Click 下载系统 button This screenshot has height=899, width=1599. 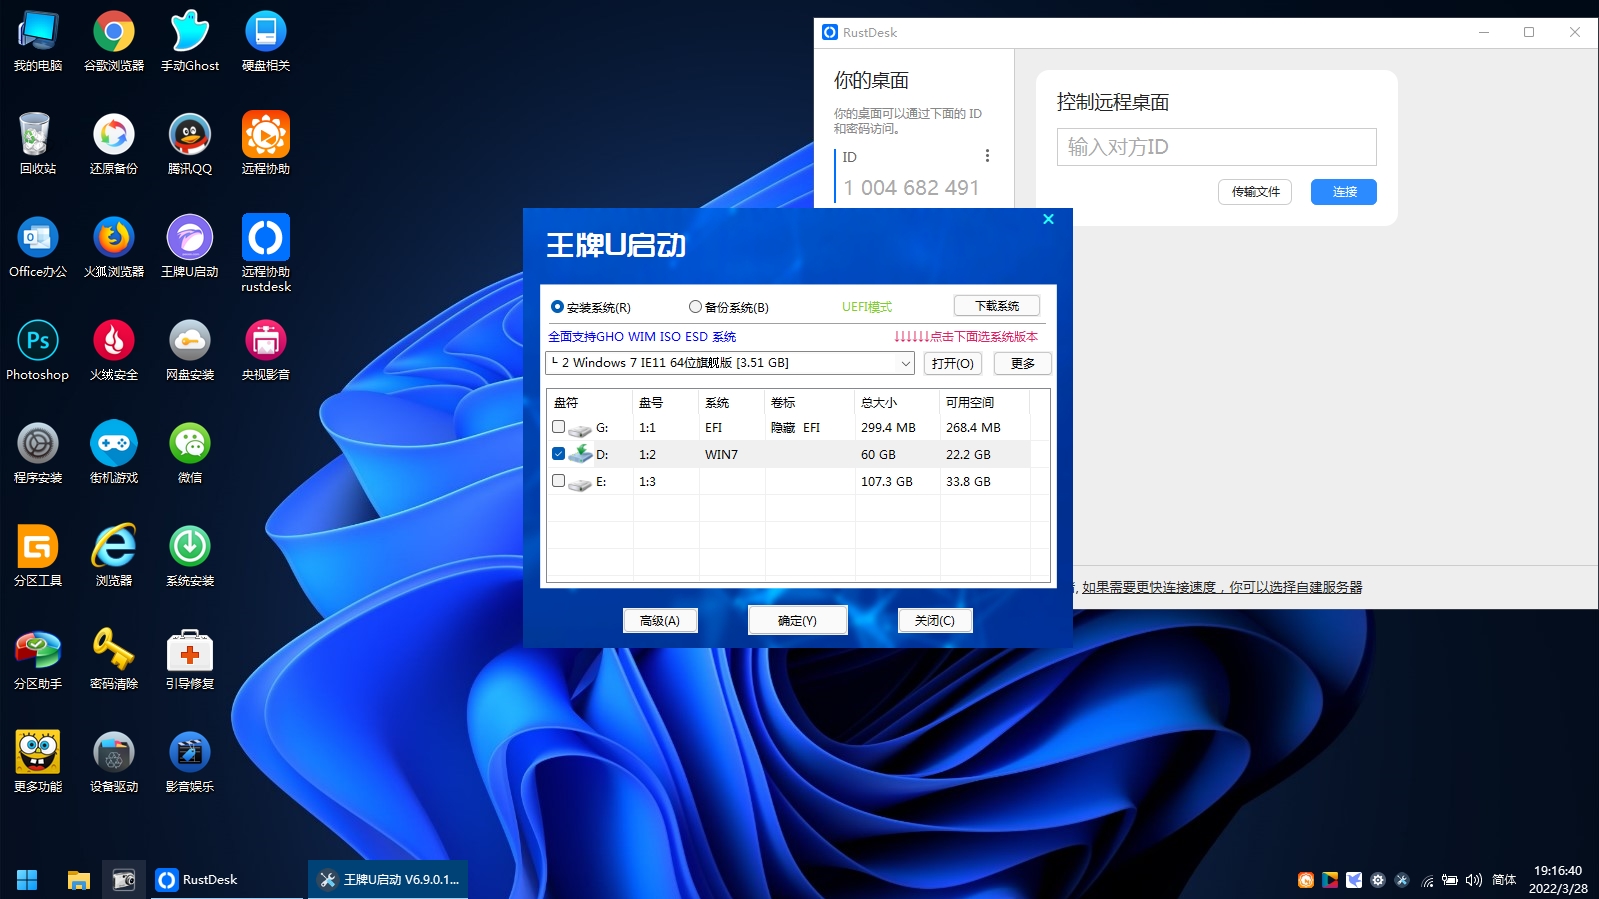click(x=997, y=306)
